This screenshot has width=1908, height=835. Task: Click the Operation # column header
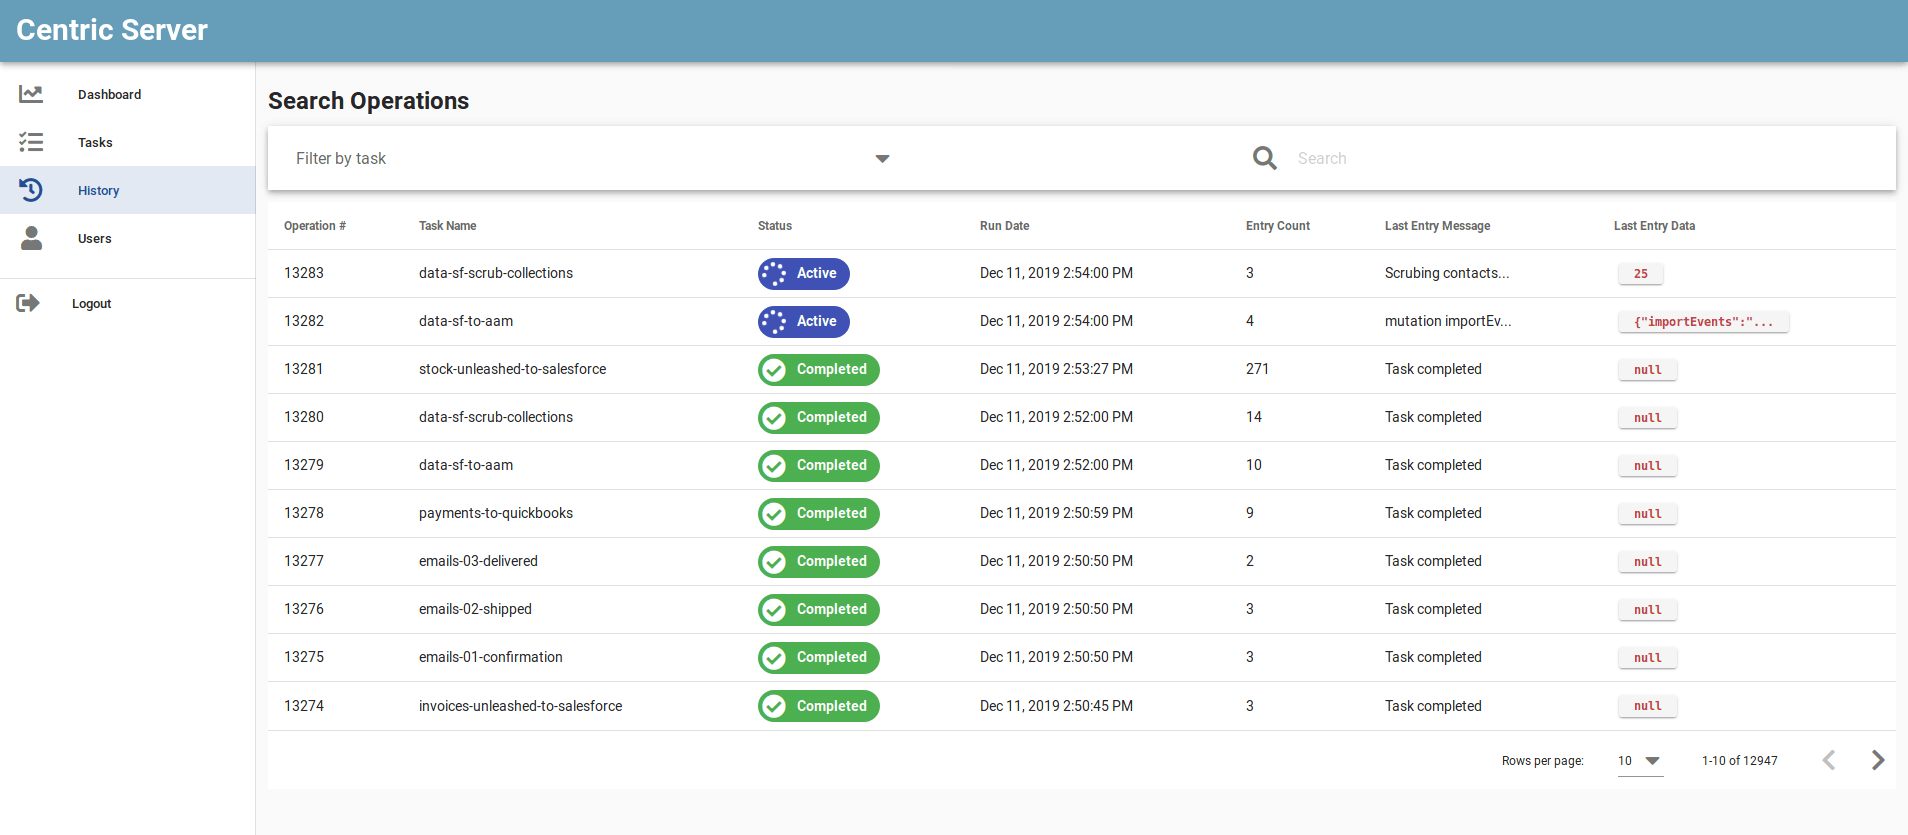[315, 226]
